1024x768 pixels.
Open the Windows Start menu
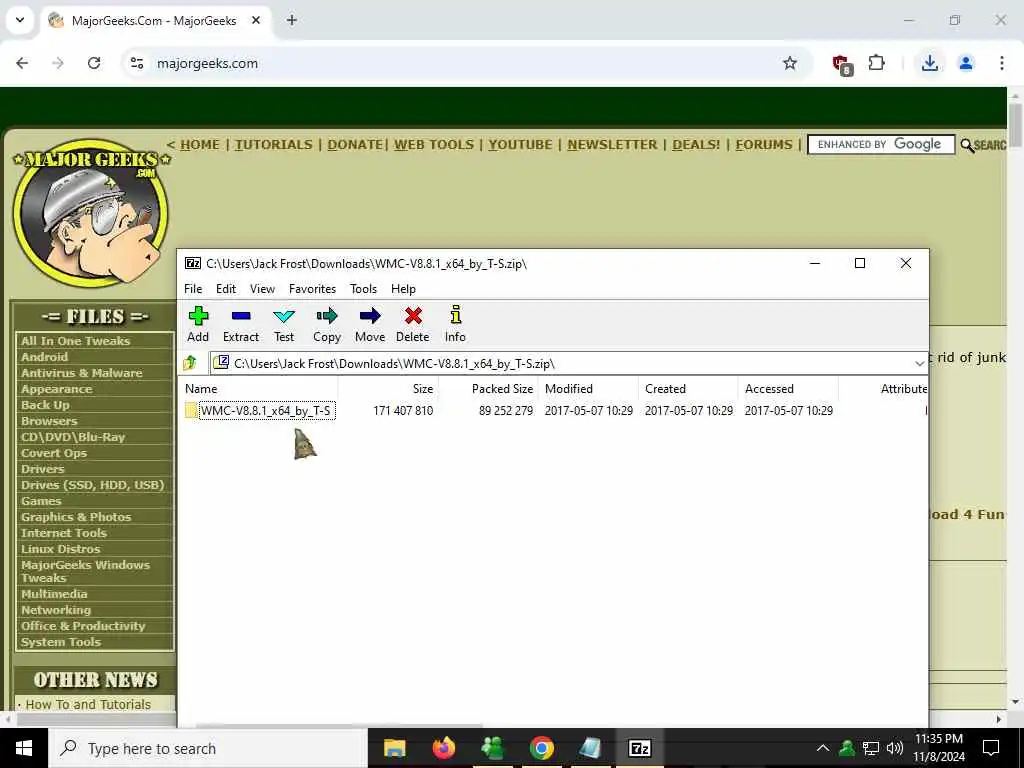pyautogui.click(x=24, y=748)
